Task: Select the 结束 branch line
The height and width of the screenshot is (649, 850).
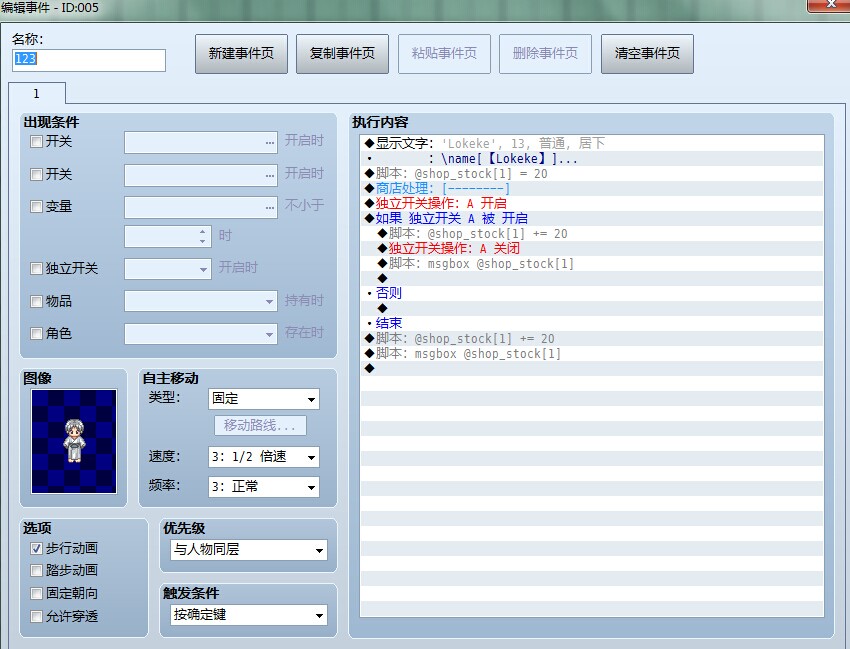Action: [592, 323]
